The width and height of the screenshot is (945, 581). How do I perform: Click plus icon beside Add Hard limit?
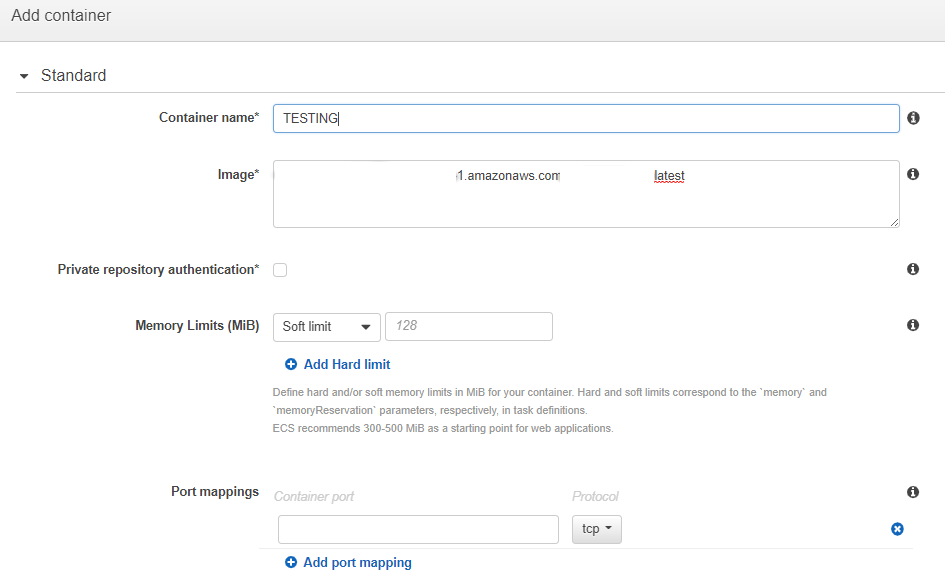(291, 365)
